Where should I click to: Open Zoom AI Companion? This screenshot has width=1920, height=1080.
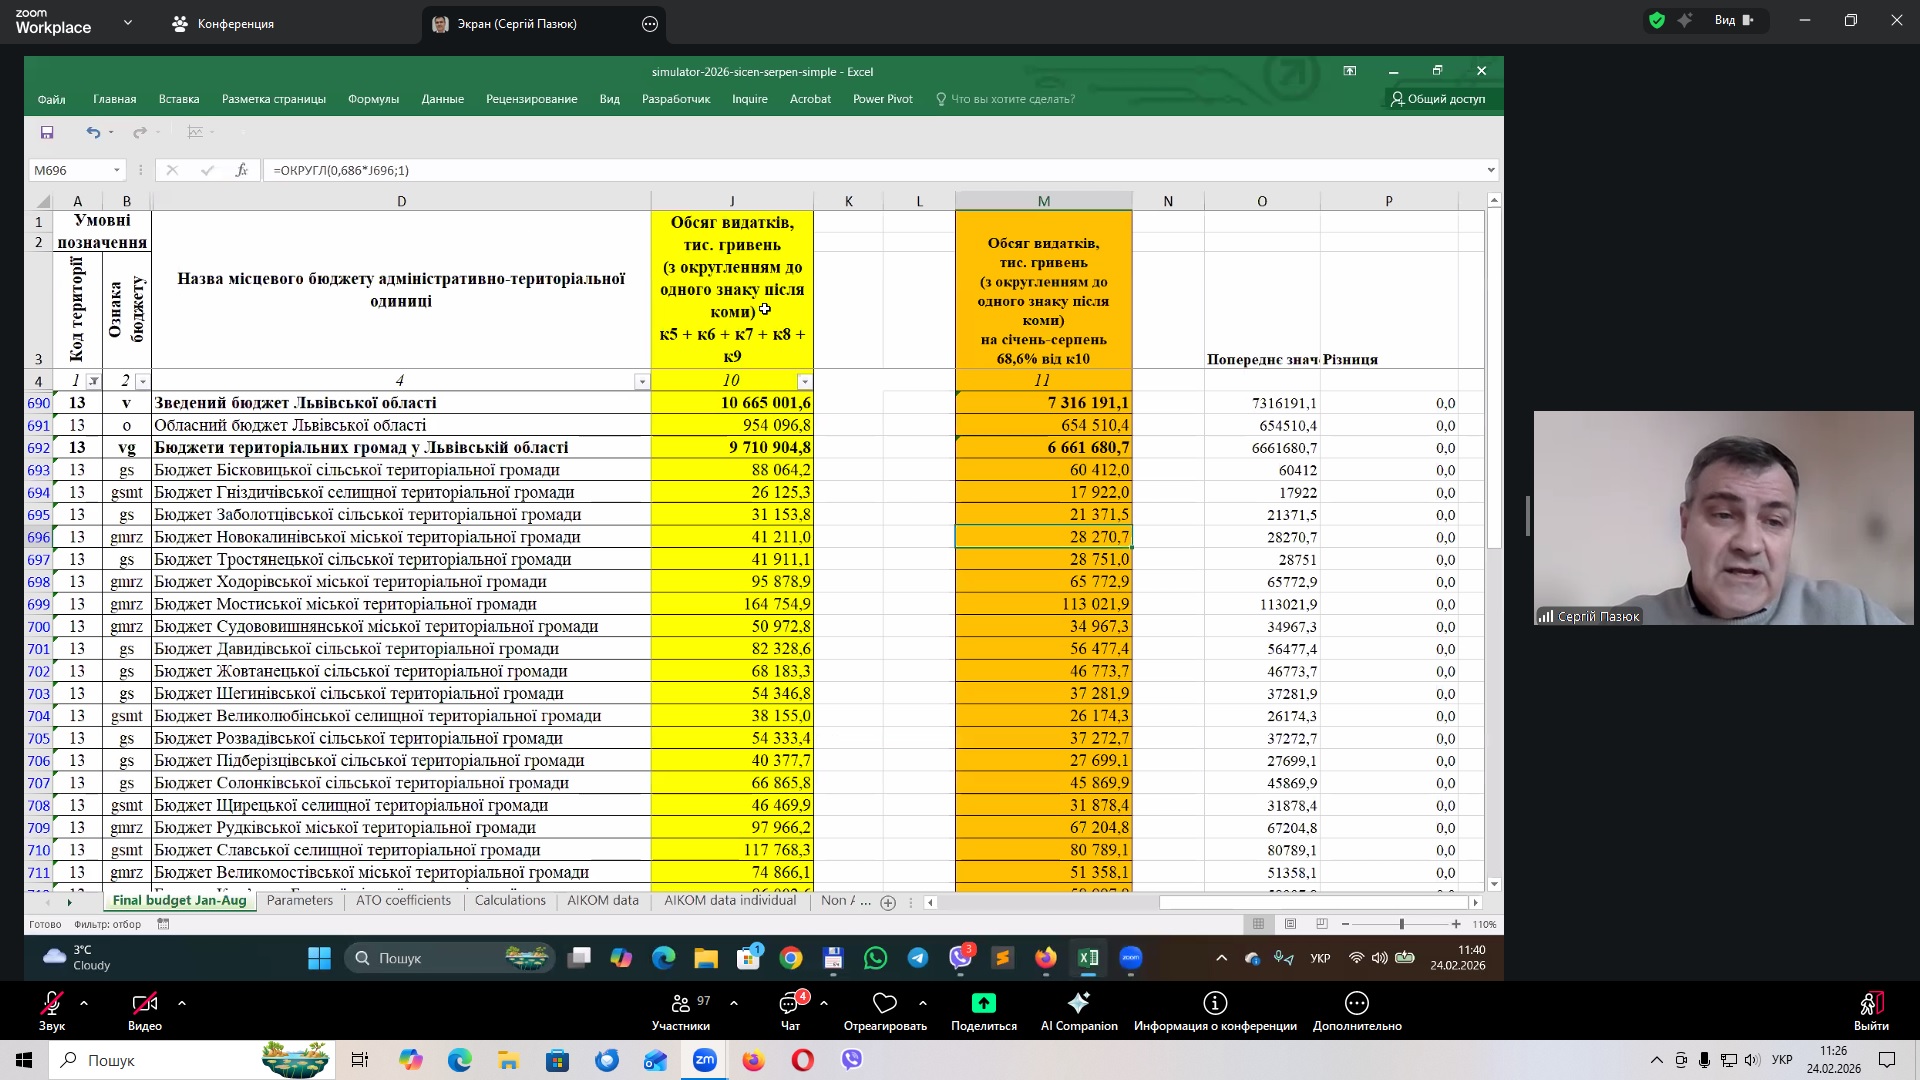tap(1078, 1004)
